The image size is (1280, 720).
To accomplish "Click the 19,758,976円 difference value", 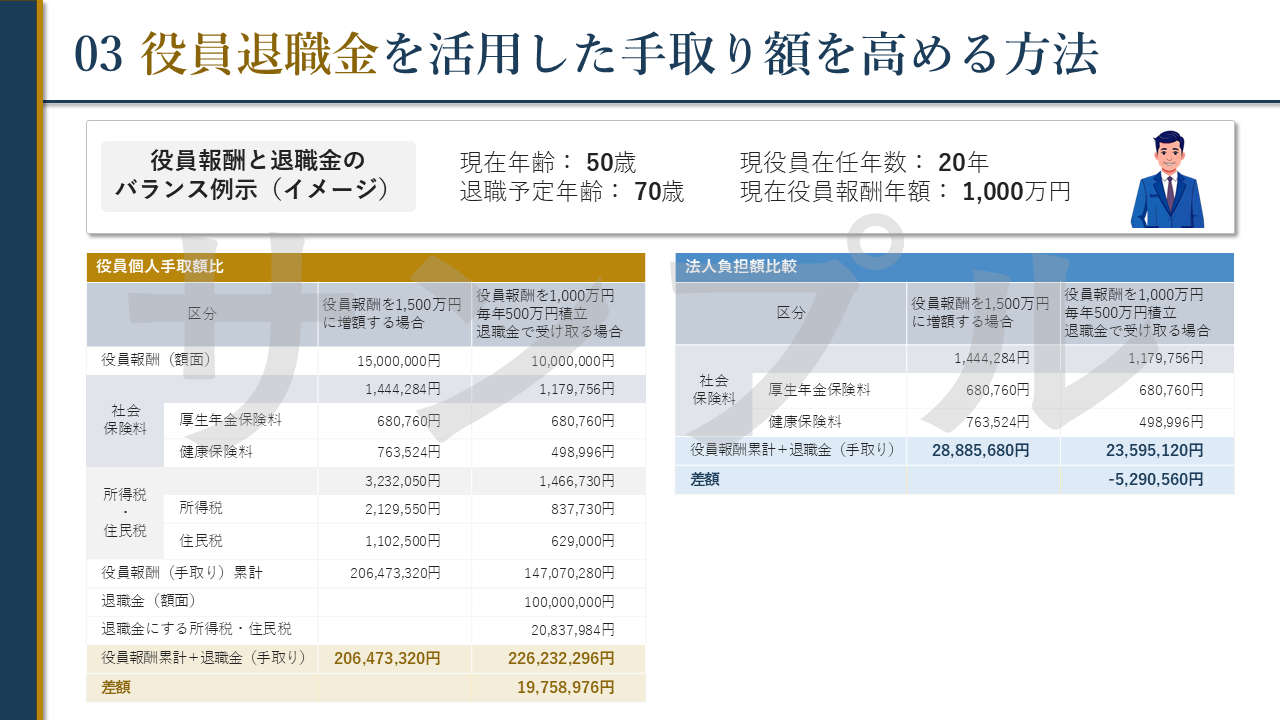I will pos(565,688).
